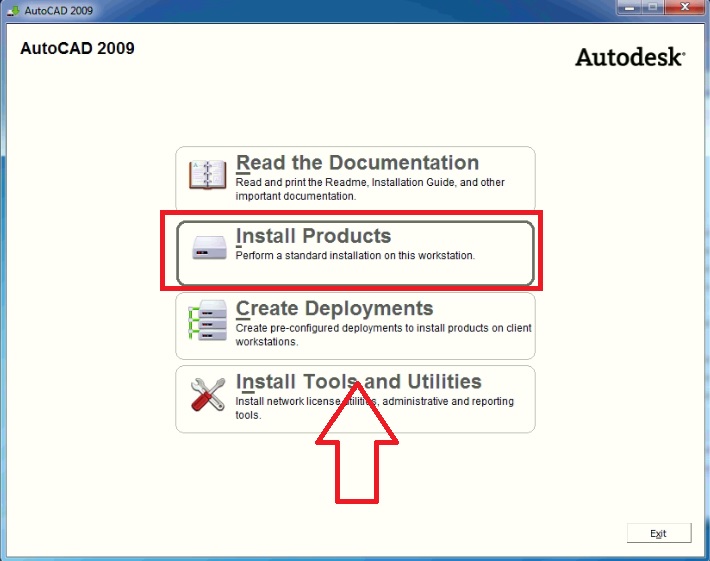The height and width of the screenshot is (561, 710).
Task: Open the Read the Documentation heading
Action: point(357,163)
